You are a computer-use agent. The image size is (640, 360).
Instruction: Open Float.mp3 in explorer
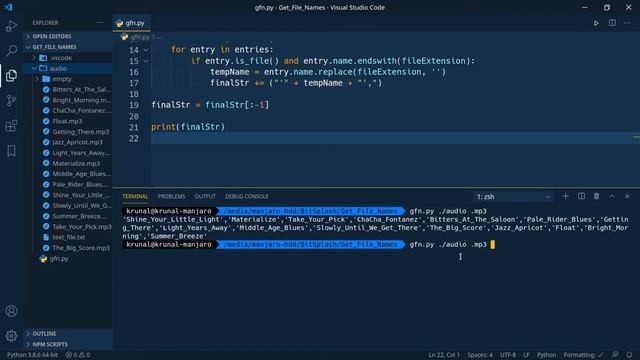coord(68,121)
